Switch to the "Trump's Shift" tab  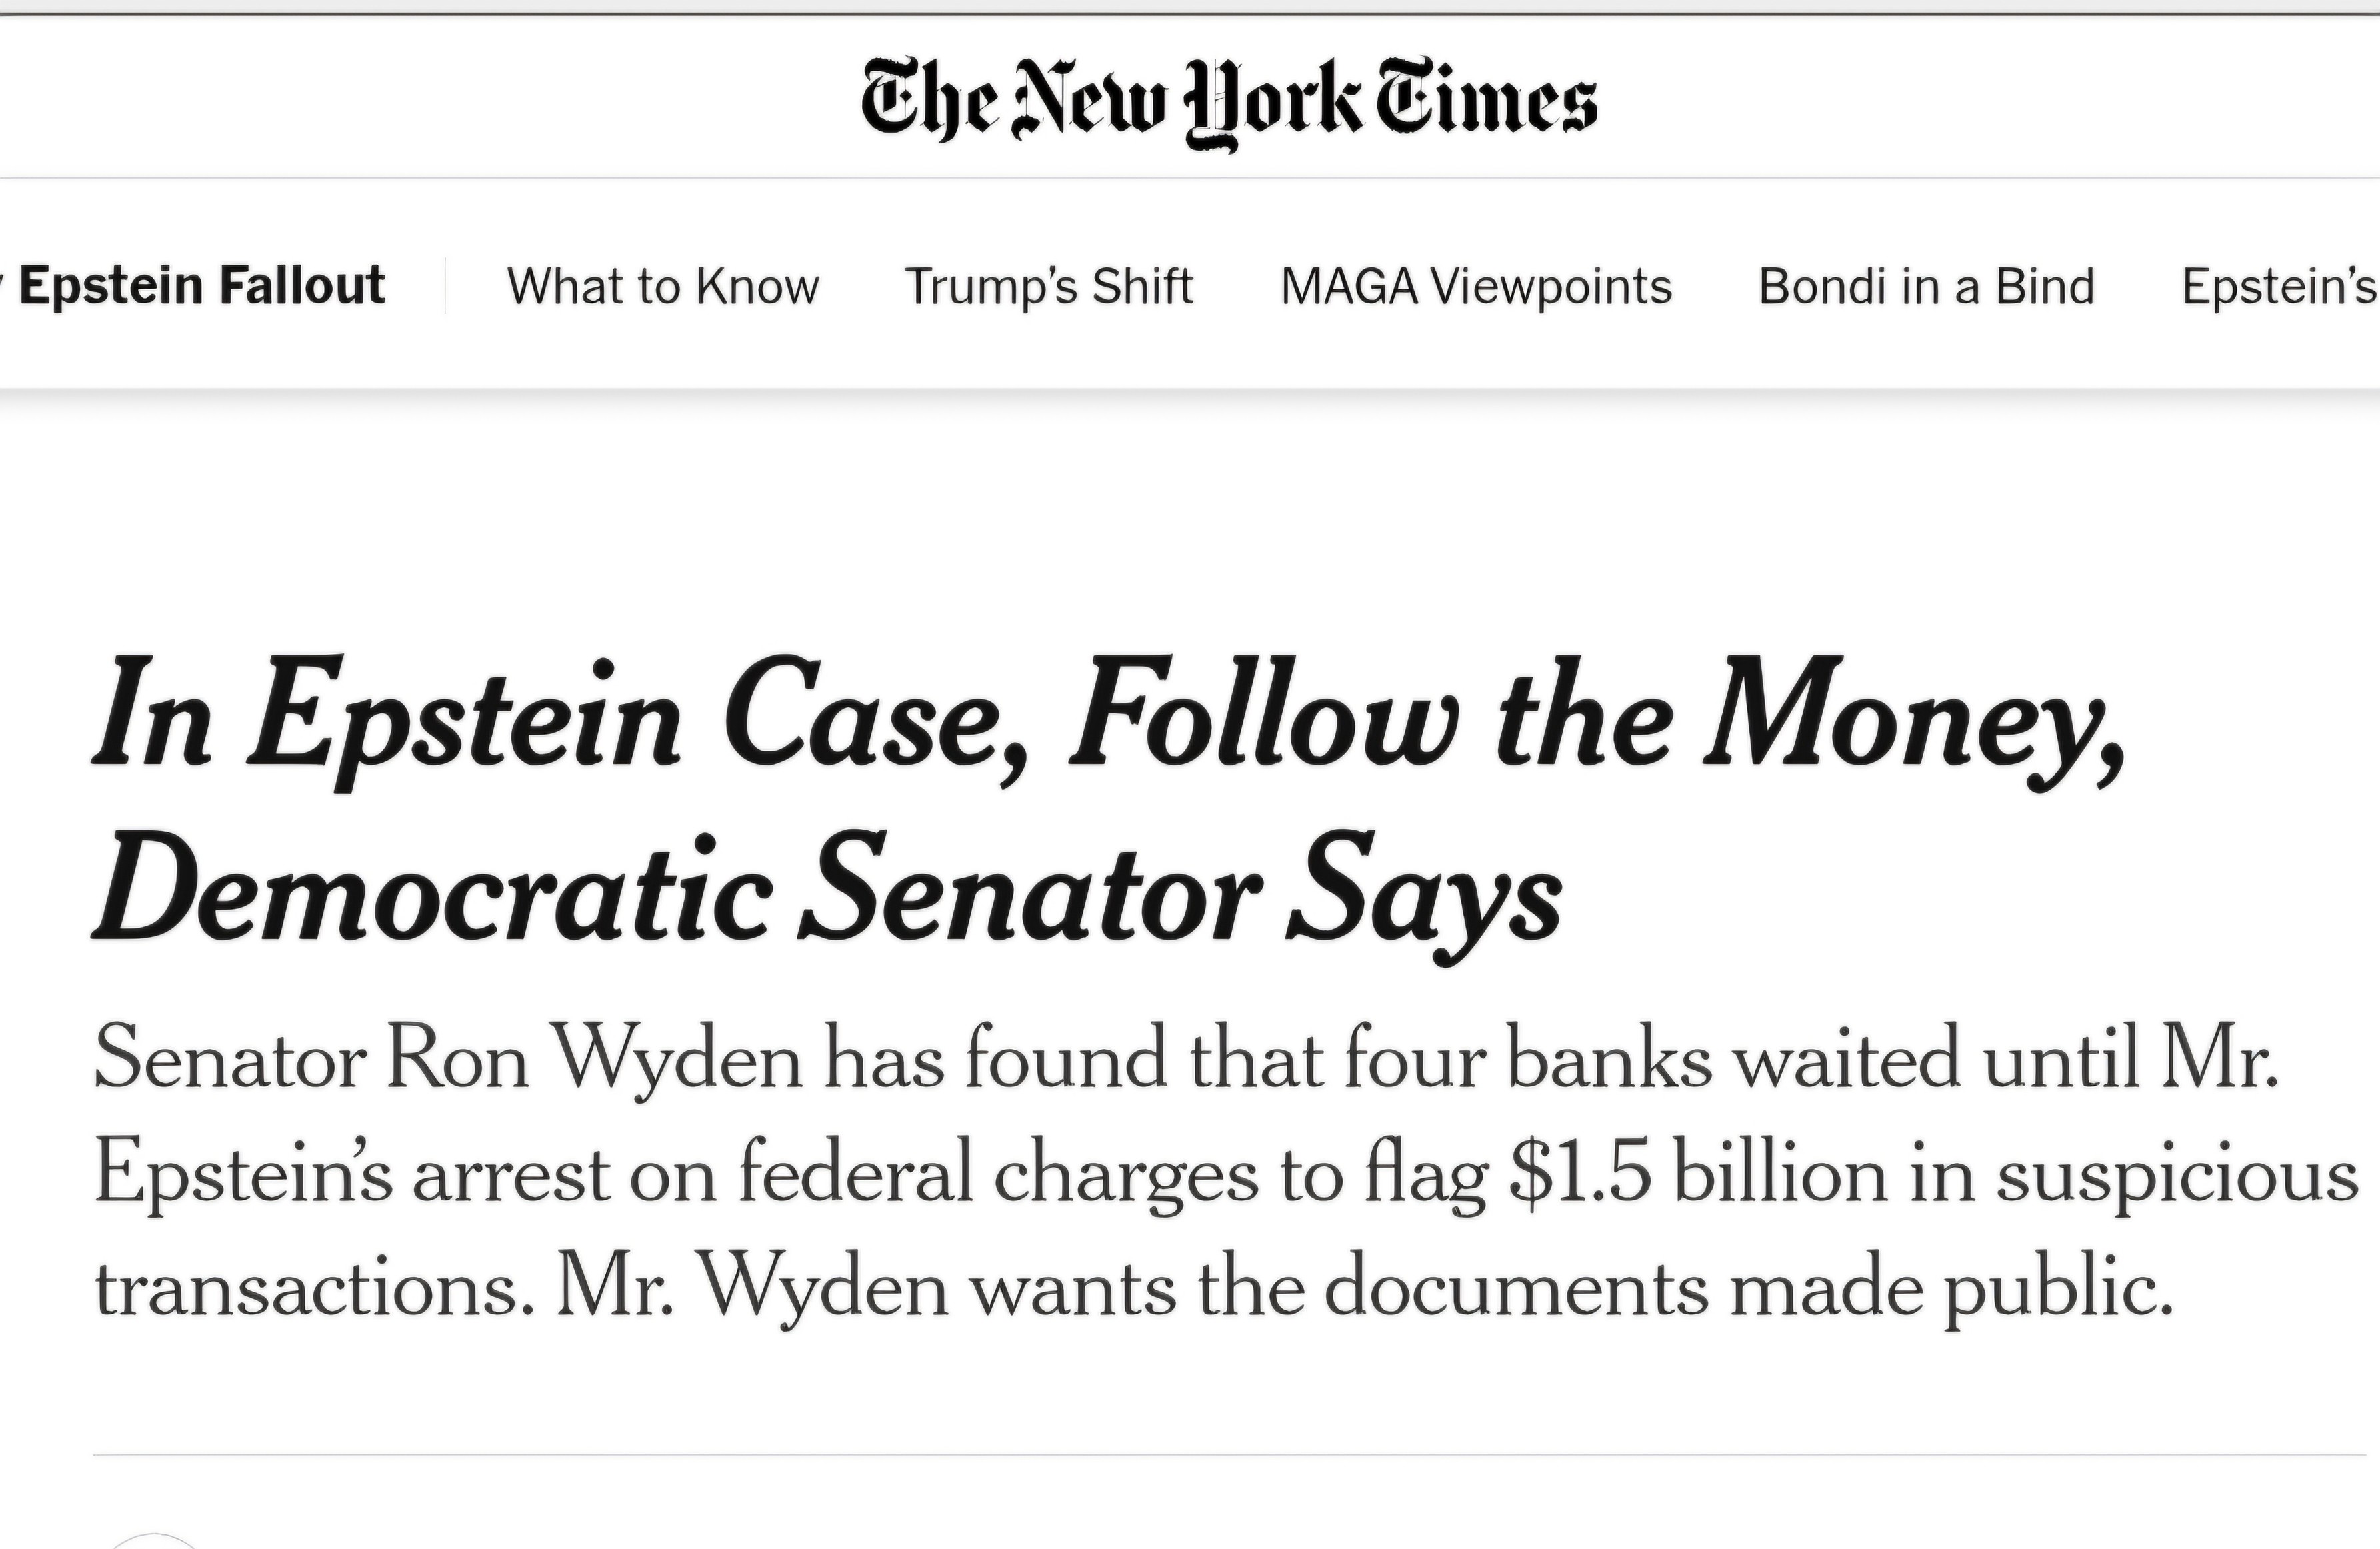click(1049, 287)
